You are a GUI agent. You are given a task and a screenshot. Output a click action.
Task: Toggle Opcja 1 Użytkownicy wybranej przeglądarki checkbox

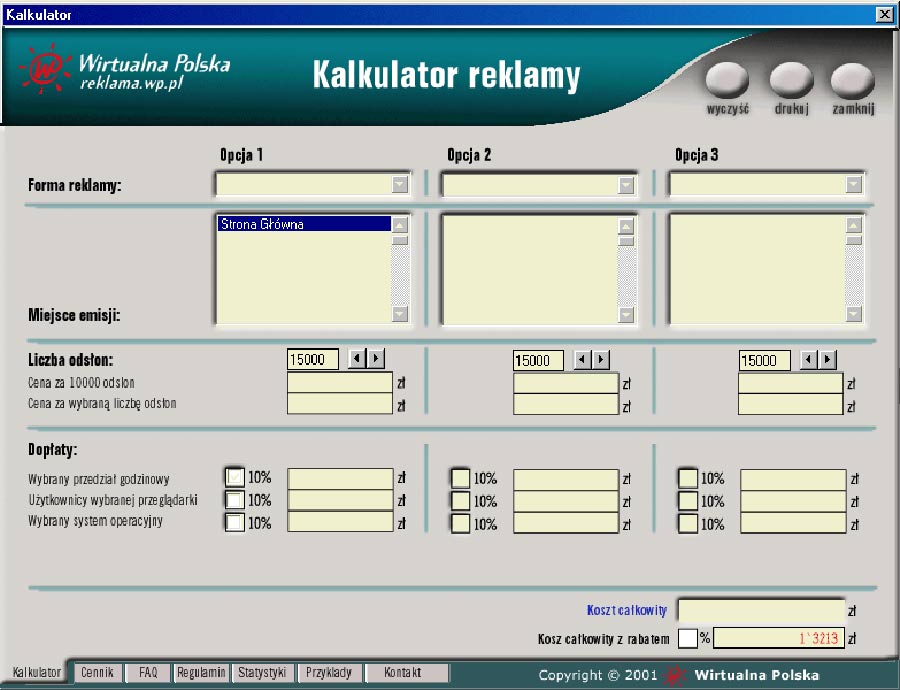[x=234, y=499]
